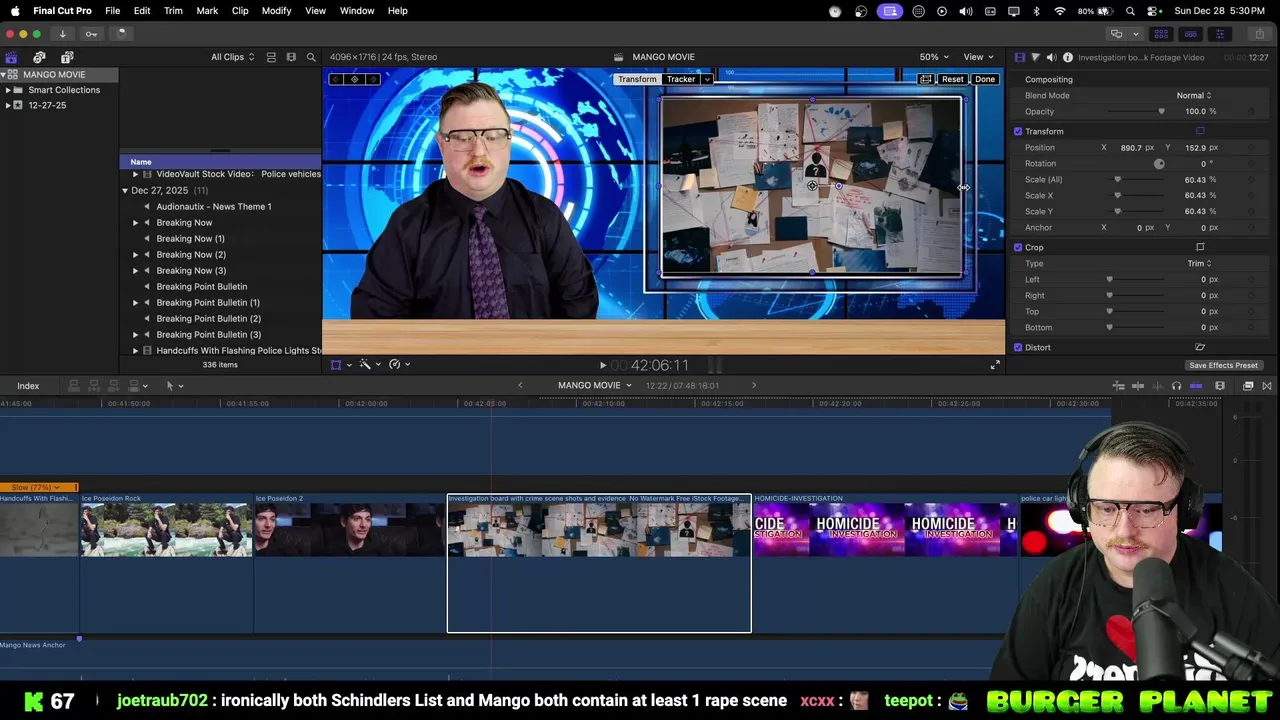
Task: Show the Effects browser icon
Action: [x=1248, y=385]
